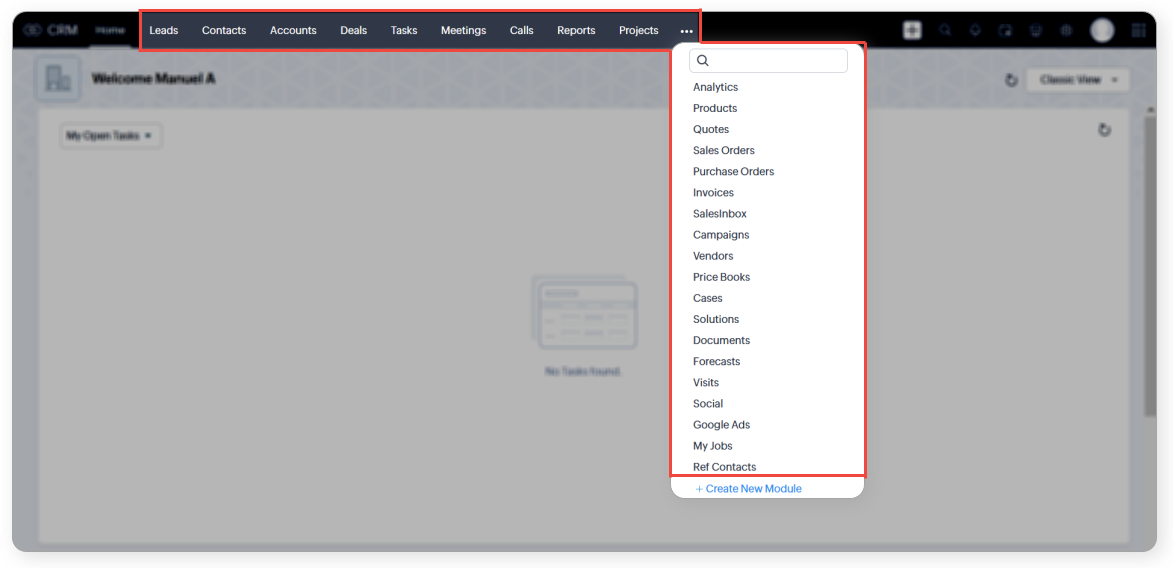The width and height of the screenshot is (1173, 568).
Task: Go to the Reports tab
Action: point(576,31)
